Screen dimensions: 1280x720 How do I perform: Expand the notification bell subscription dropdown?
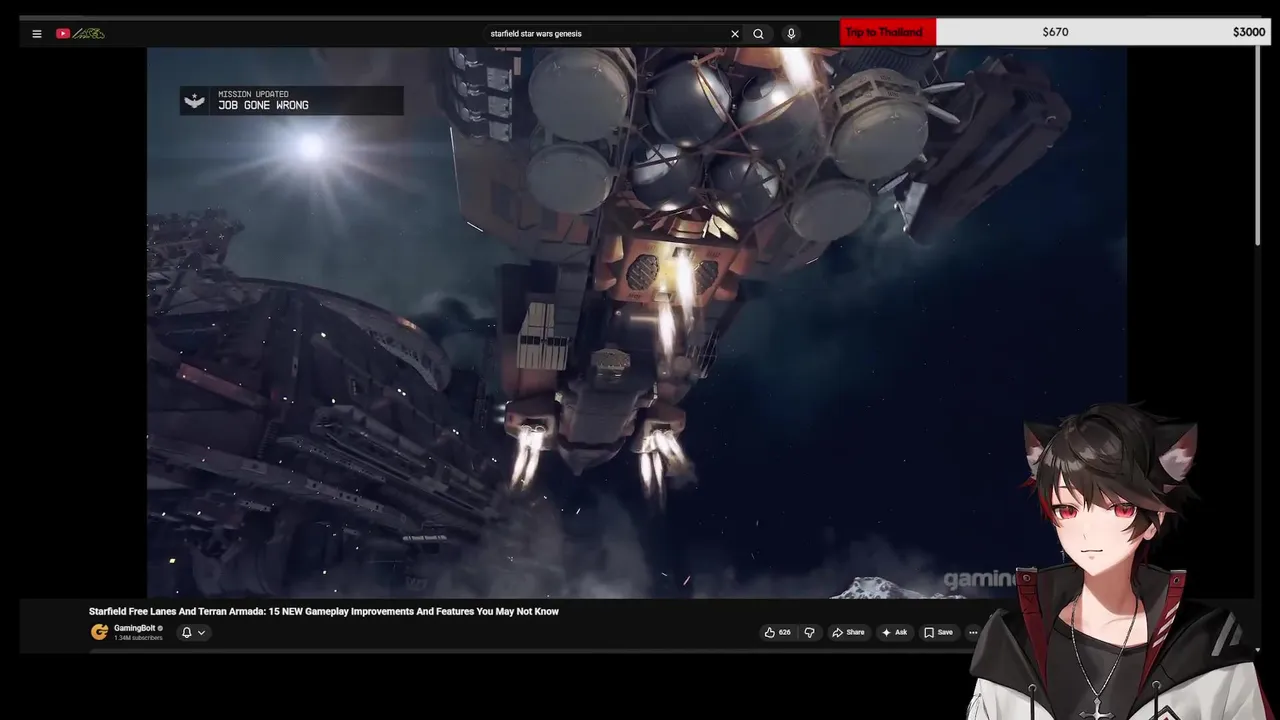(193, 632)
